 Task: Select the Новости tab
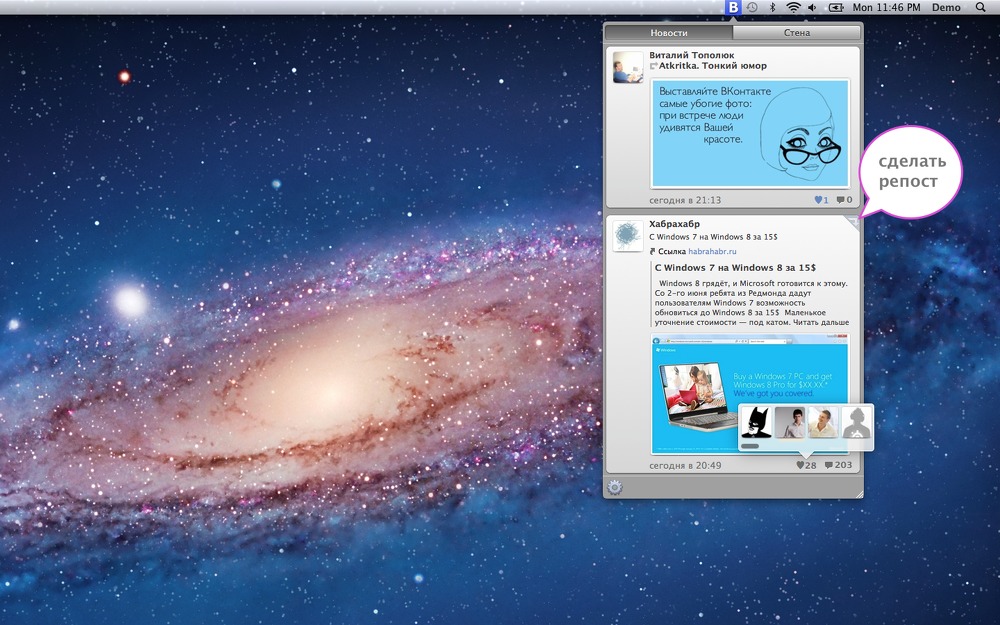coord(669,33)
